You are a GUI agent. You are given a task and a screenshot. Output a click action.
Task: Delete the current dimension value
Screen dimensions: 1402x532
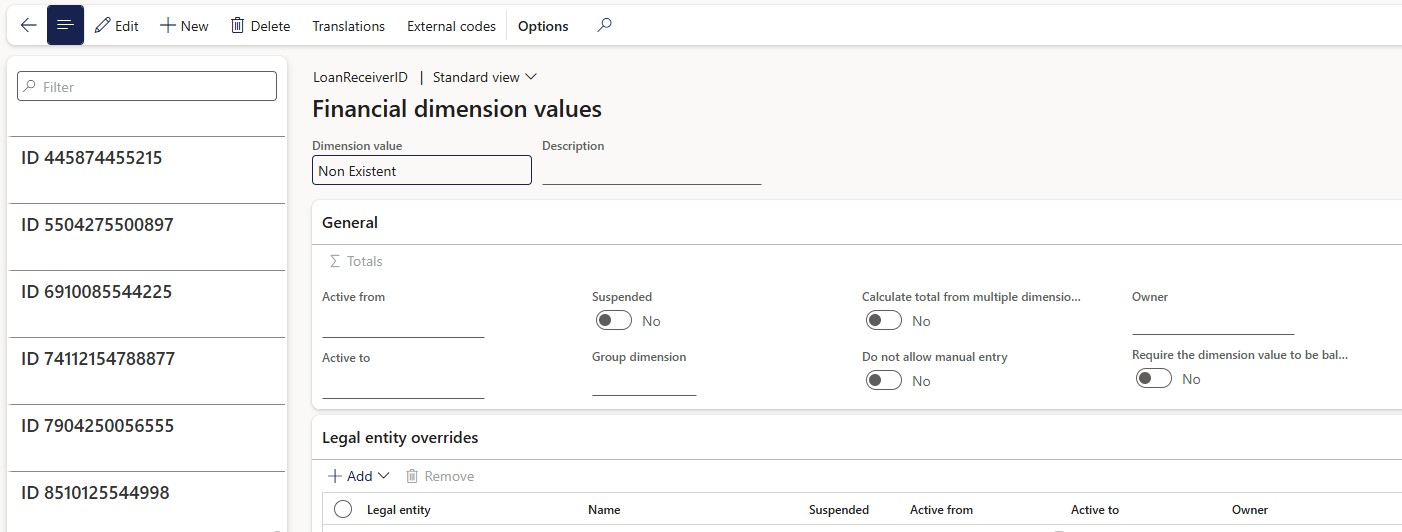pyautogui.click(x=260, y=26)
